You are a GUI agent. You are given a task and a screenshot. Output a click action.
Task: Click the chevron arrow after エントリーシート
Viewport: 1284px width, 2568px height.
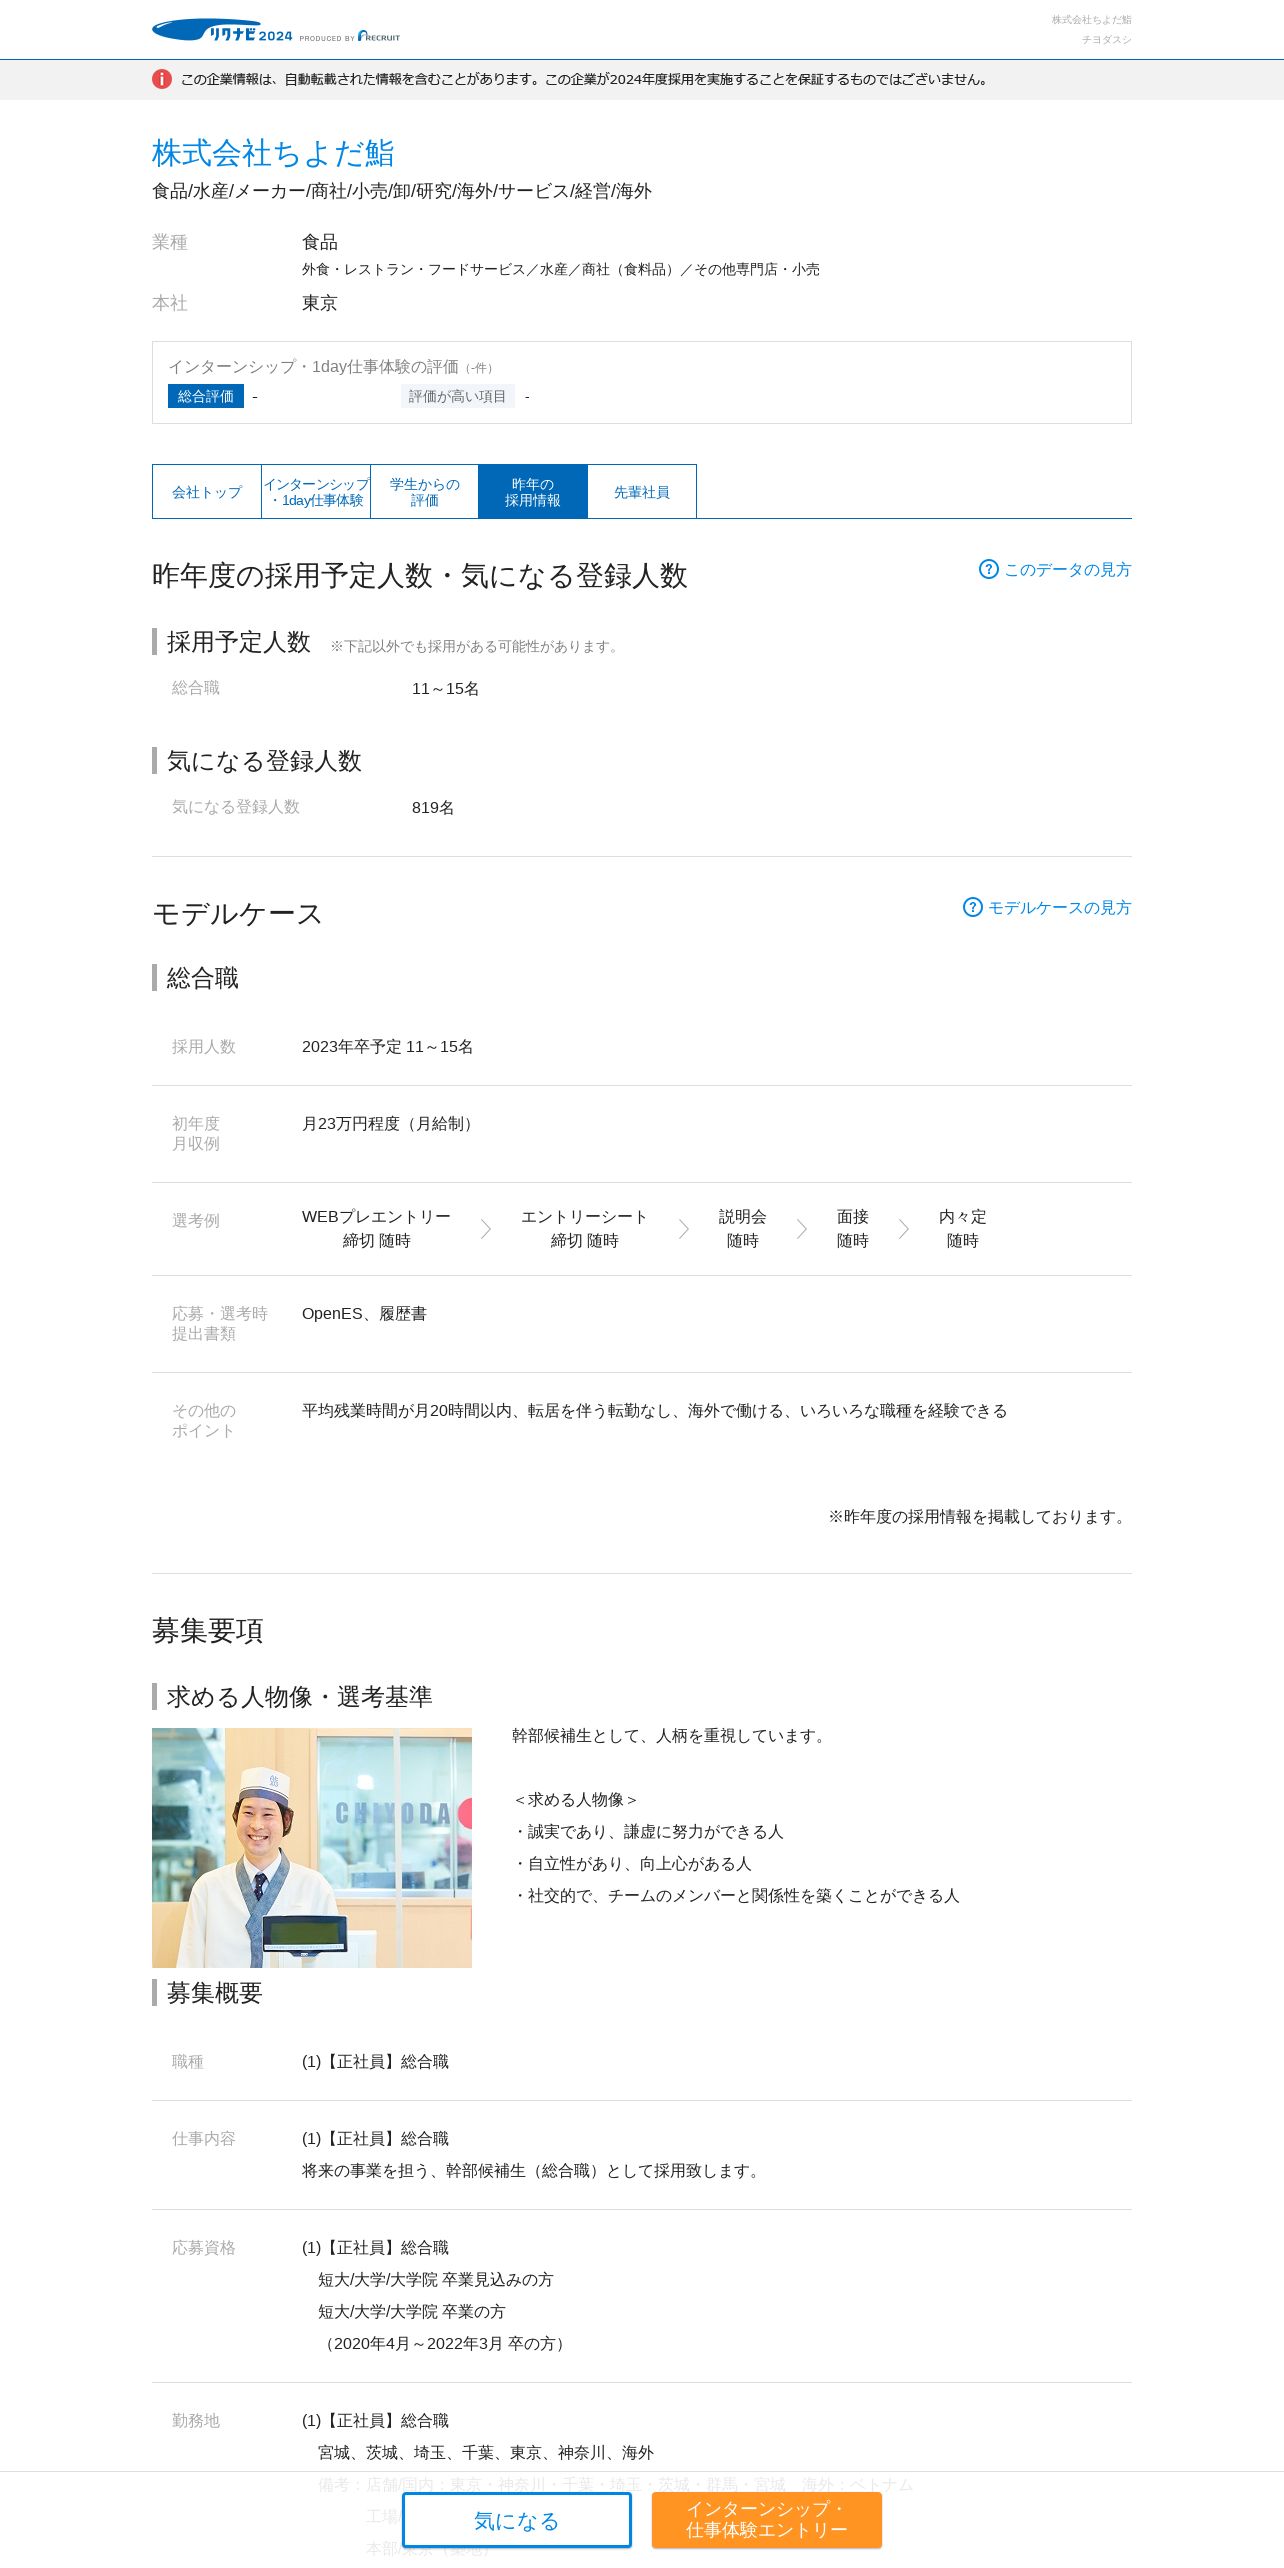684,1229
